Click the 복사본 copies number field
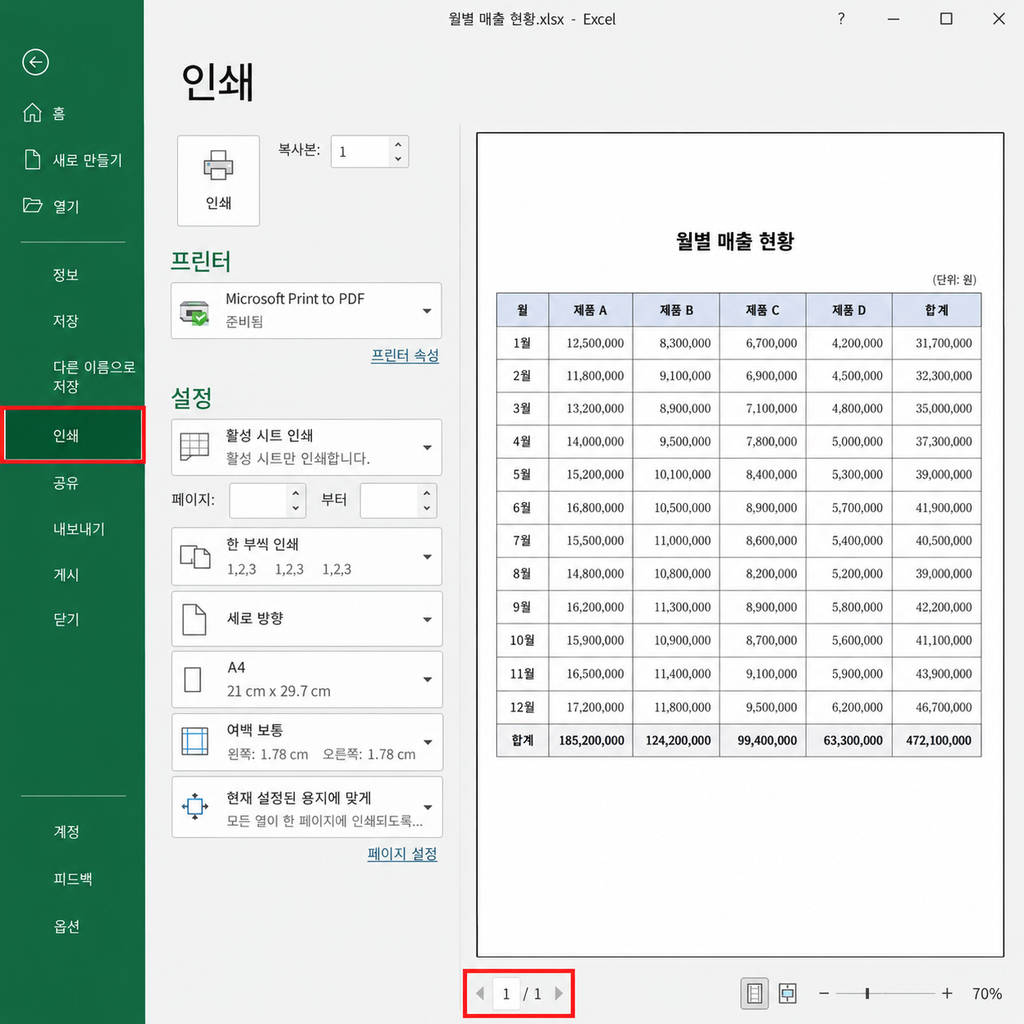The height and width of the screenshot is (1024, 1024). (x=360, y=152)
